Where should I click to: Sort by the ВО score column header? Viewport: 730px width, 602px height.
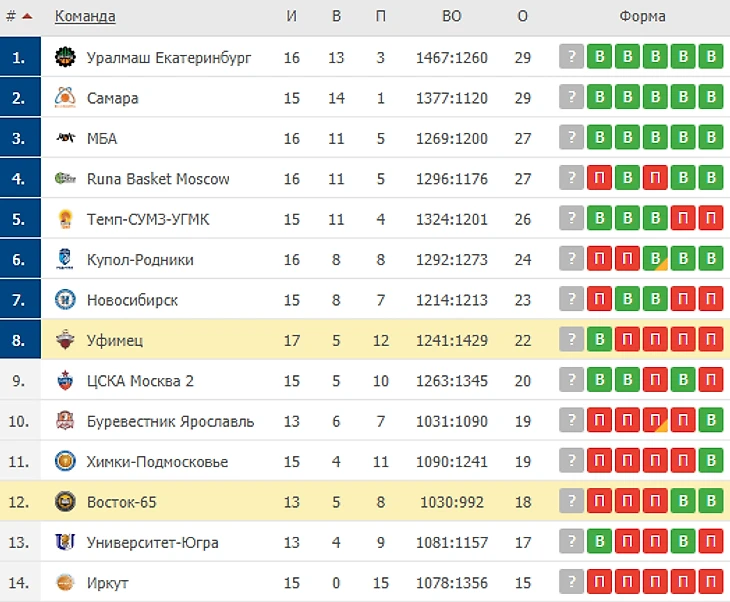coord(452,17)
